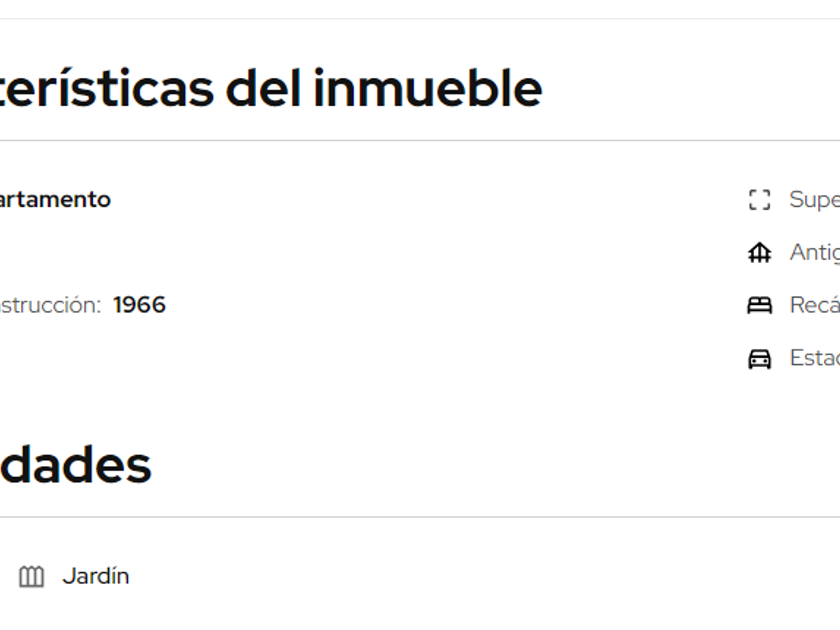The image size is (840, 630).
Task: Click the divider line below 'inmueble' heading
Action: pos(420,141)
